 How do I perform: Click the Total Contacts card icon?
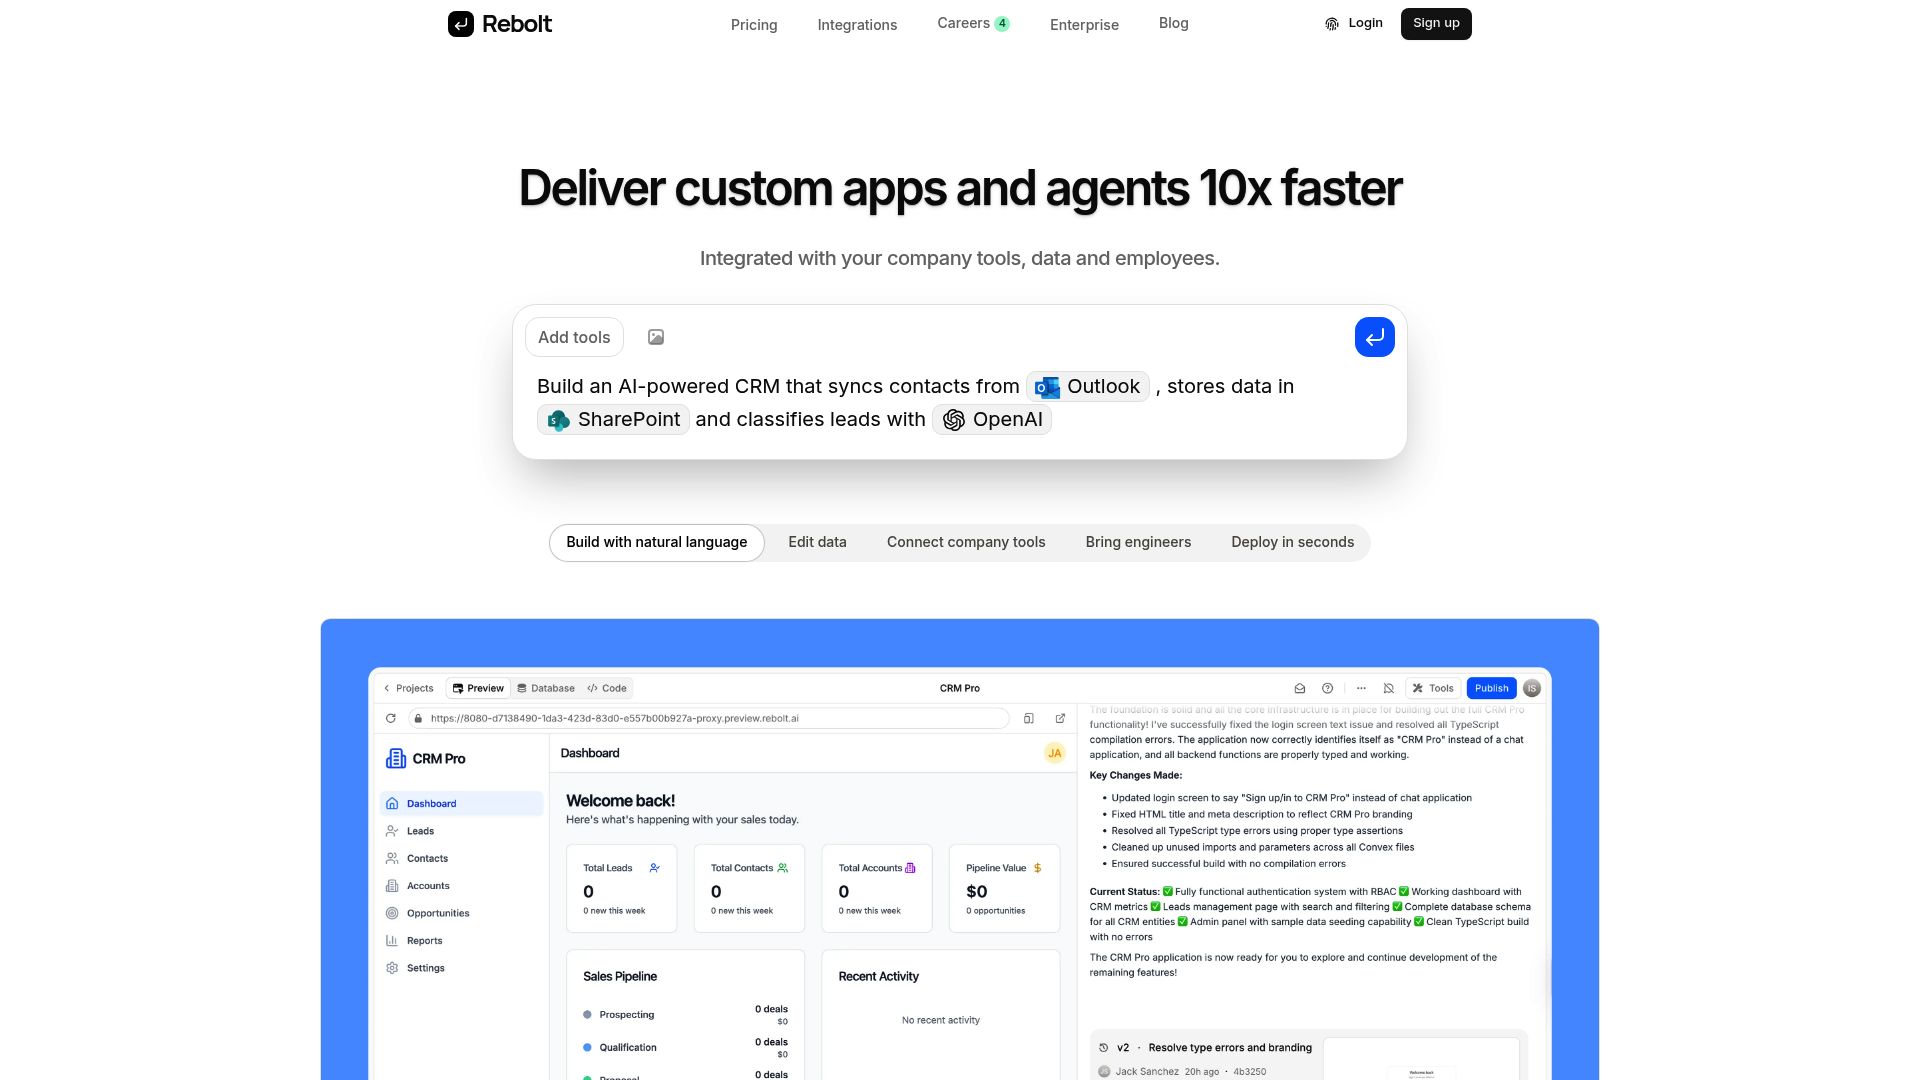point(783,868)
